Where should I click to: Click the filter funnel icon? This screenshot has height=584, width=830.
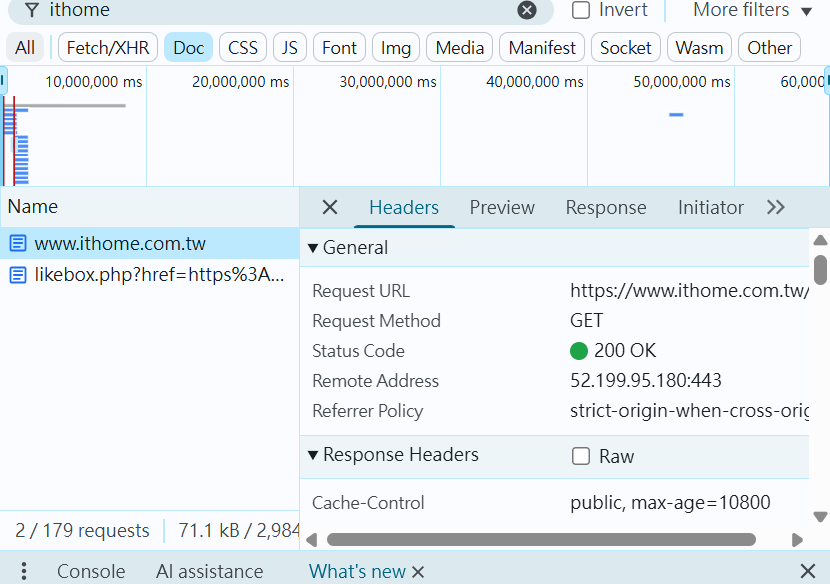[x=32, y=10]
